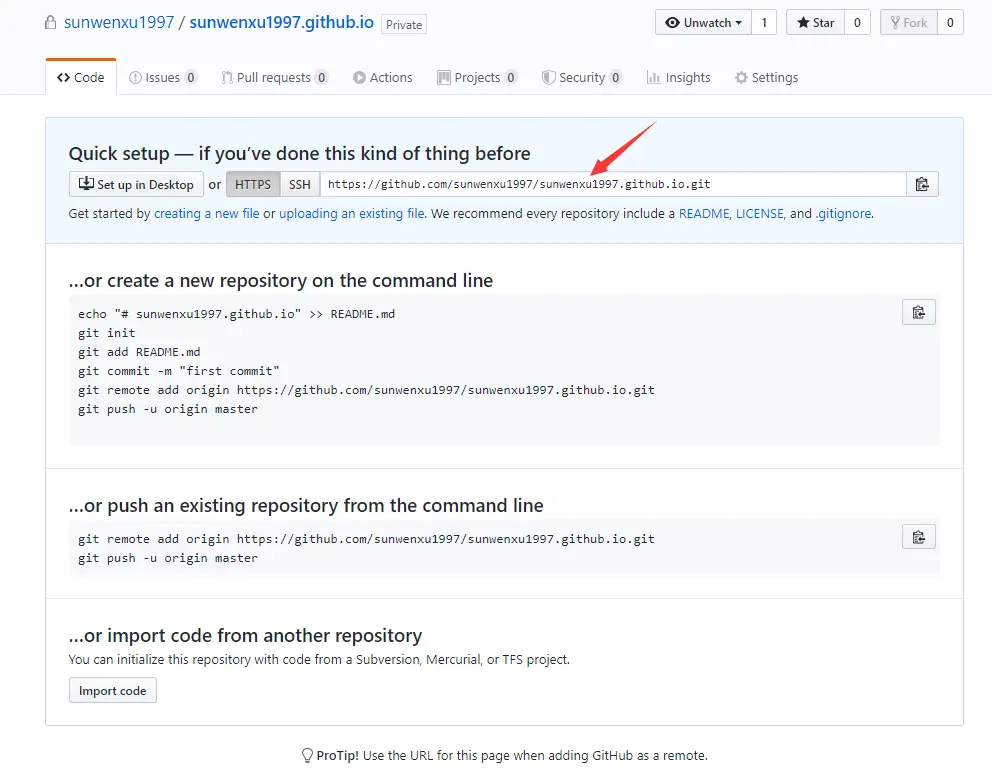The width and height of the screenshot is (992, 783).
Task: Copy the push existing repository commands
Action: coord(919,537)
